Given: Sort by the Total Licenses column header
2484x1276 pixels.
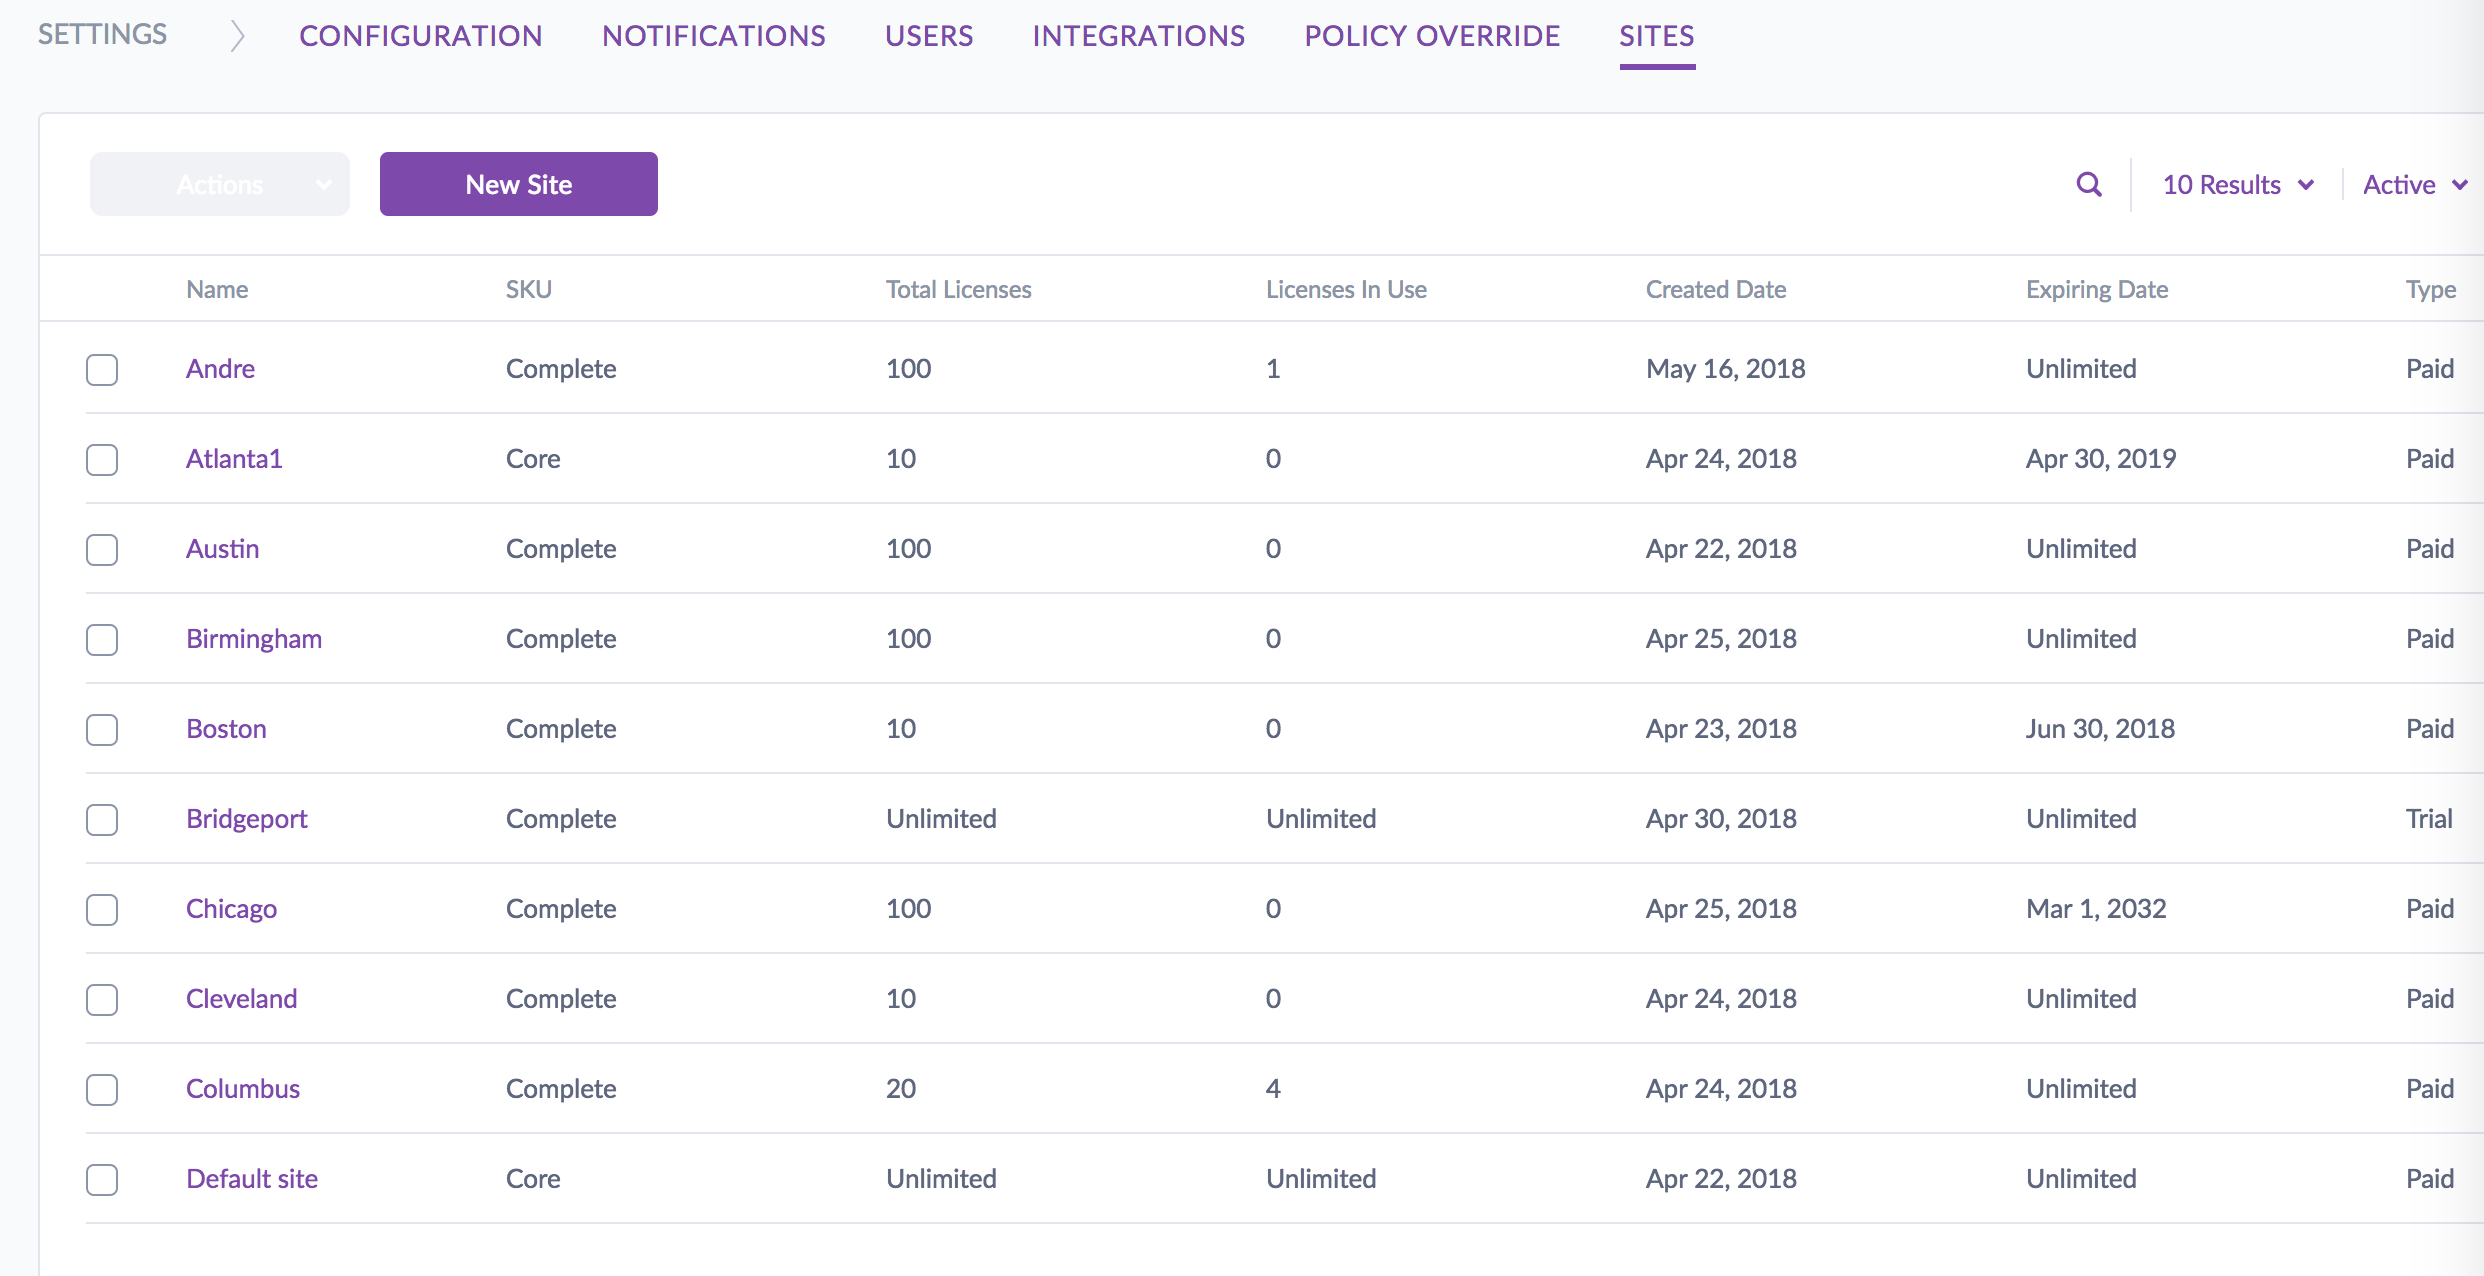Looking at the screenshot, I should pyautogui.click(x=958, y=290).
